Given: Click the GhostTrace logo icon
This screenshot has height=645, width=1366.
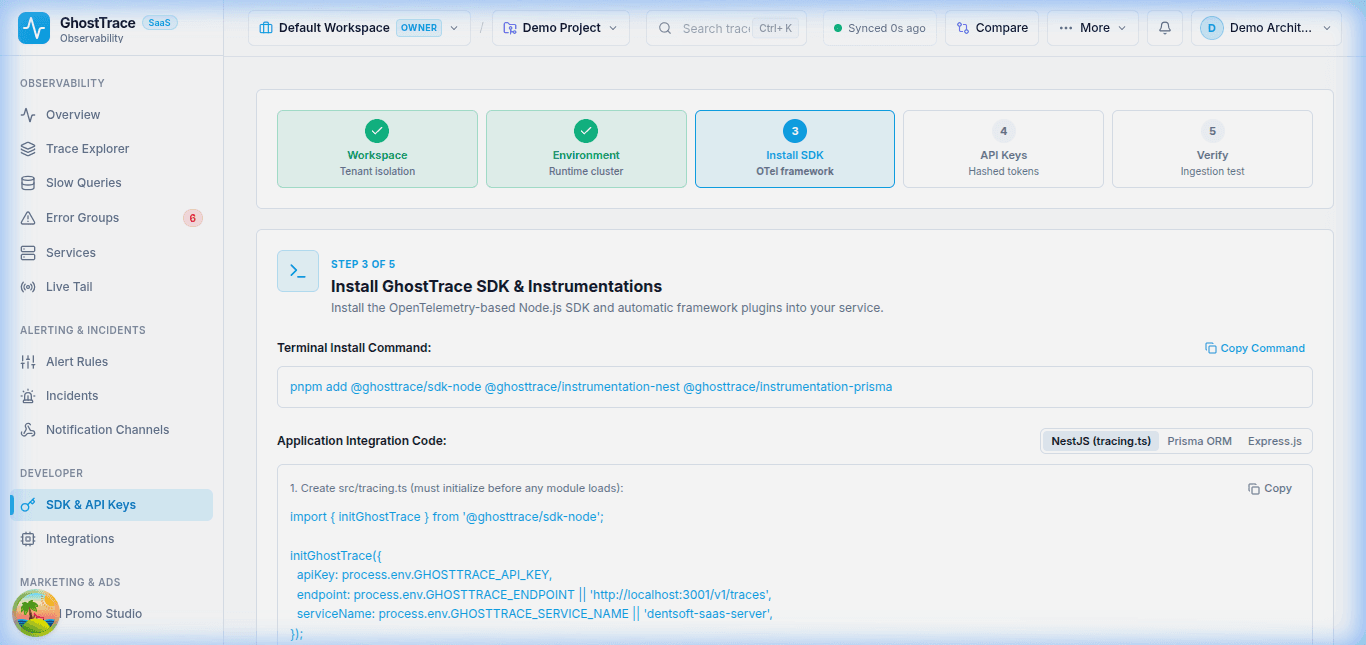Looking at the screenshot, I should [x=34, y=28].
